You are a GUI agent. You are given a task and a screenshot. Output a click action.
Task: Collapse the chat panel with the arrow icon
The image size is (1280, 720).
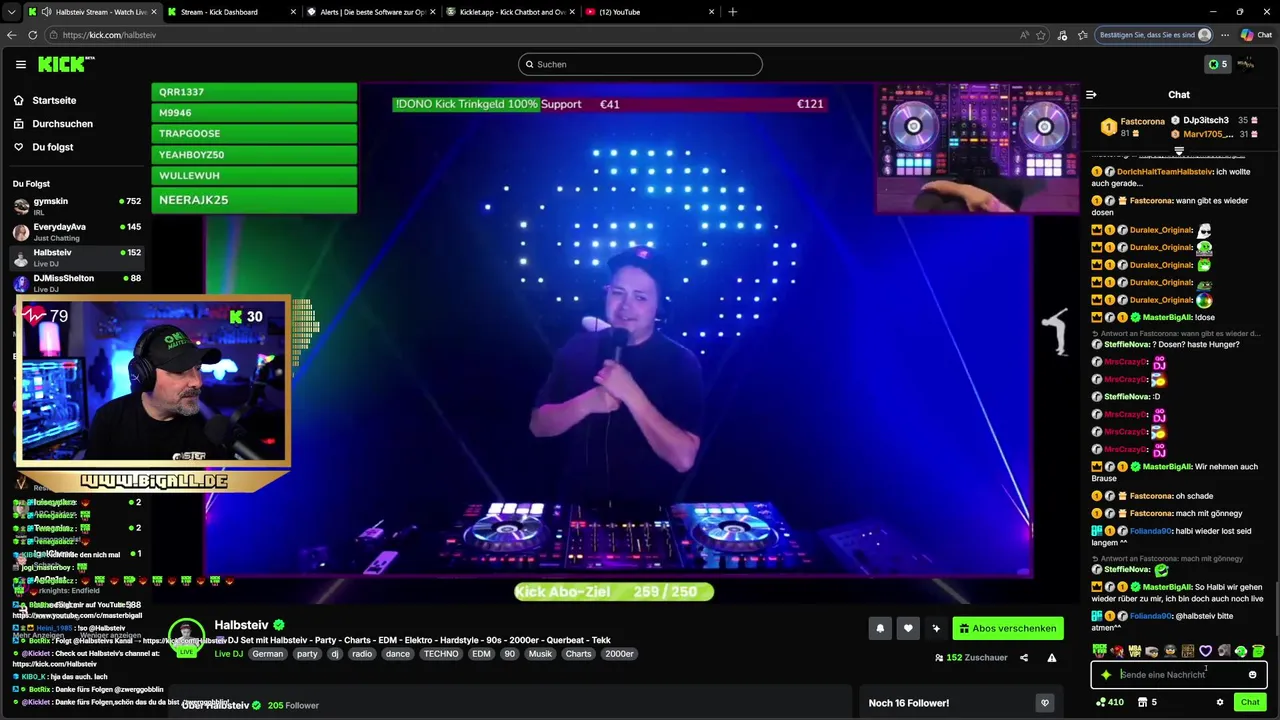click(1091, 95)
